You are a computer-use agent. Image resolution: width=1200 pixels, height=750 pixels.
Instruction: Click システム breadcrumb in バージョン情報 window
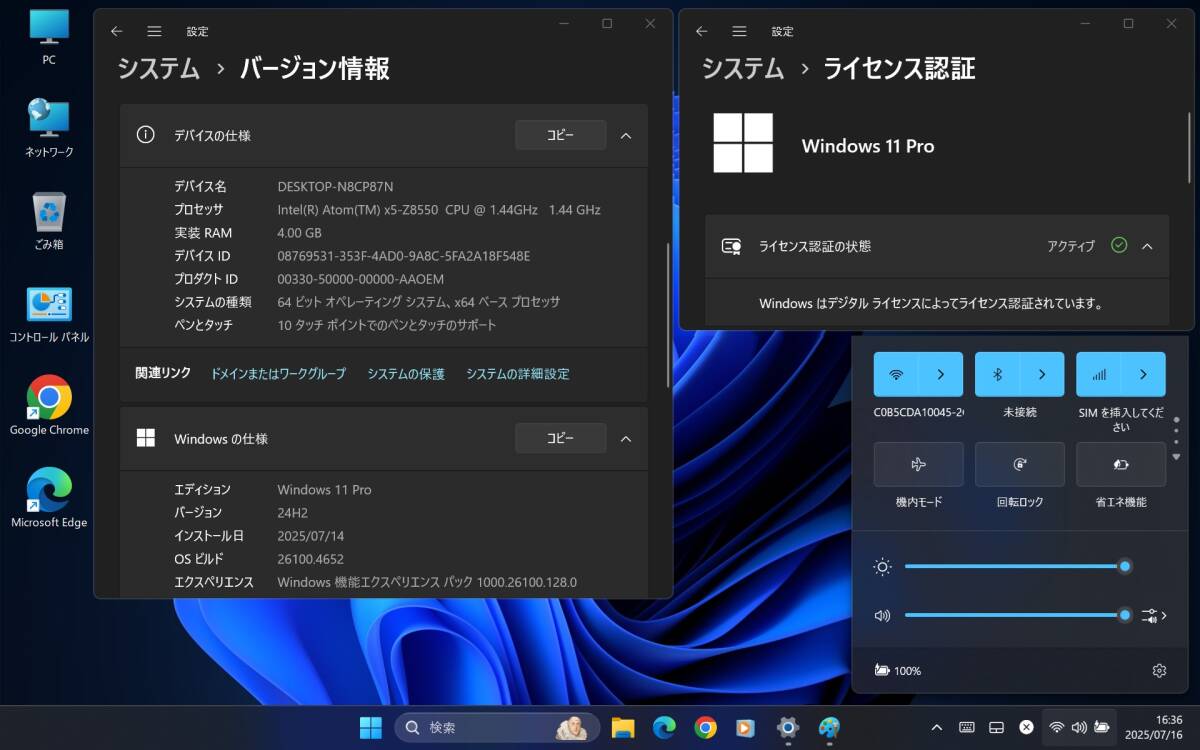tap(159, 68)
